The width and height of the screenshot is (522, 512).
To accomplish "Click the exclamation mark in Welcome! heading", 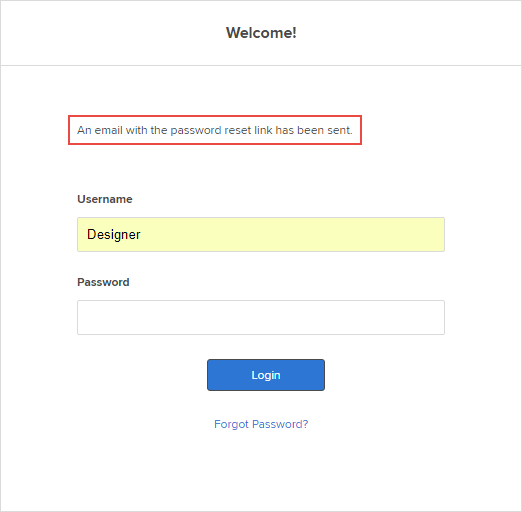I will [294, 33].
